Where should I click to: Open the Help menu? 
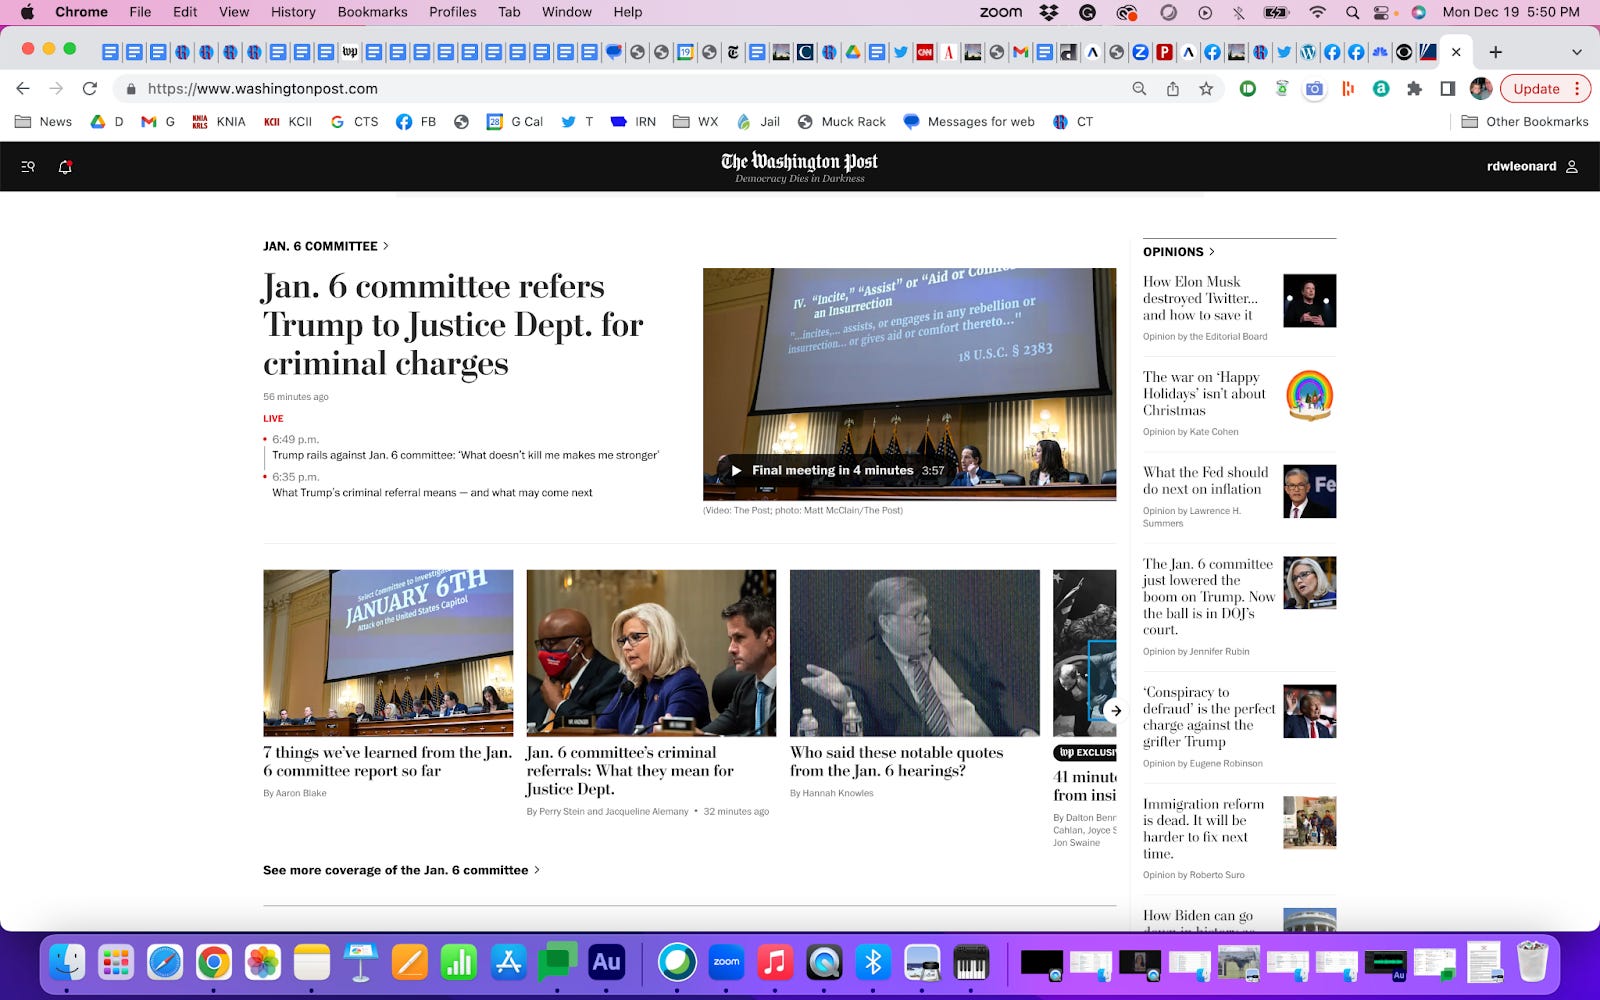pyautogui.click(x=628, y=12)
